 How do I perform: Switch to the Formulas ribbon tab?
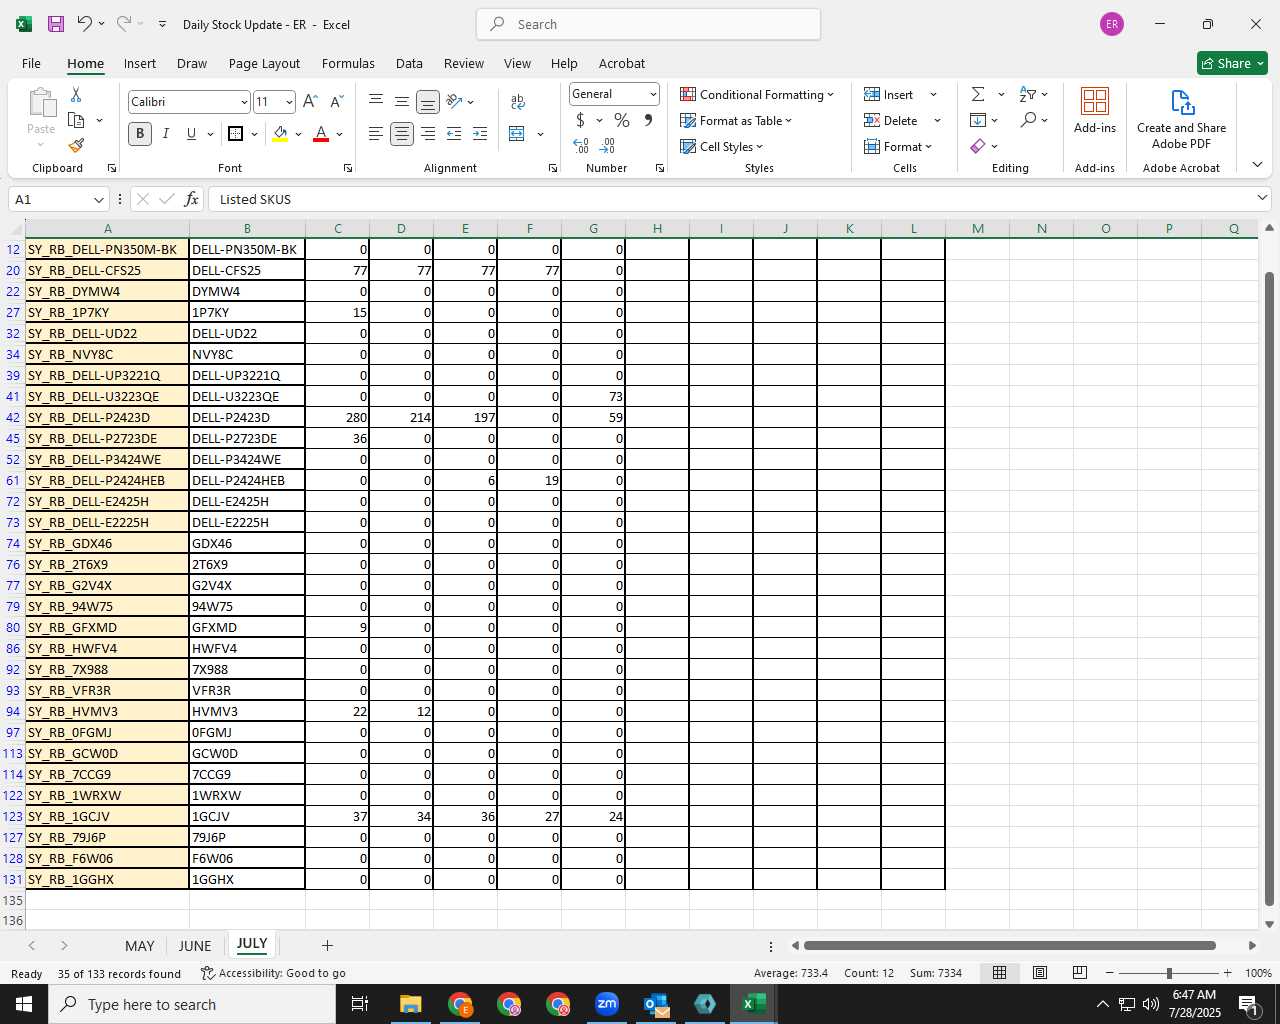348,63
